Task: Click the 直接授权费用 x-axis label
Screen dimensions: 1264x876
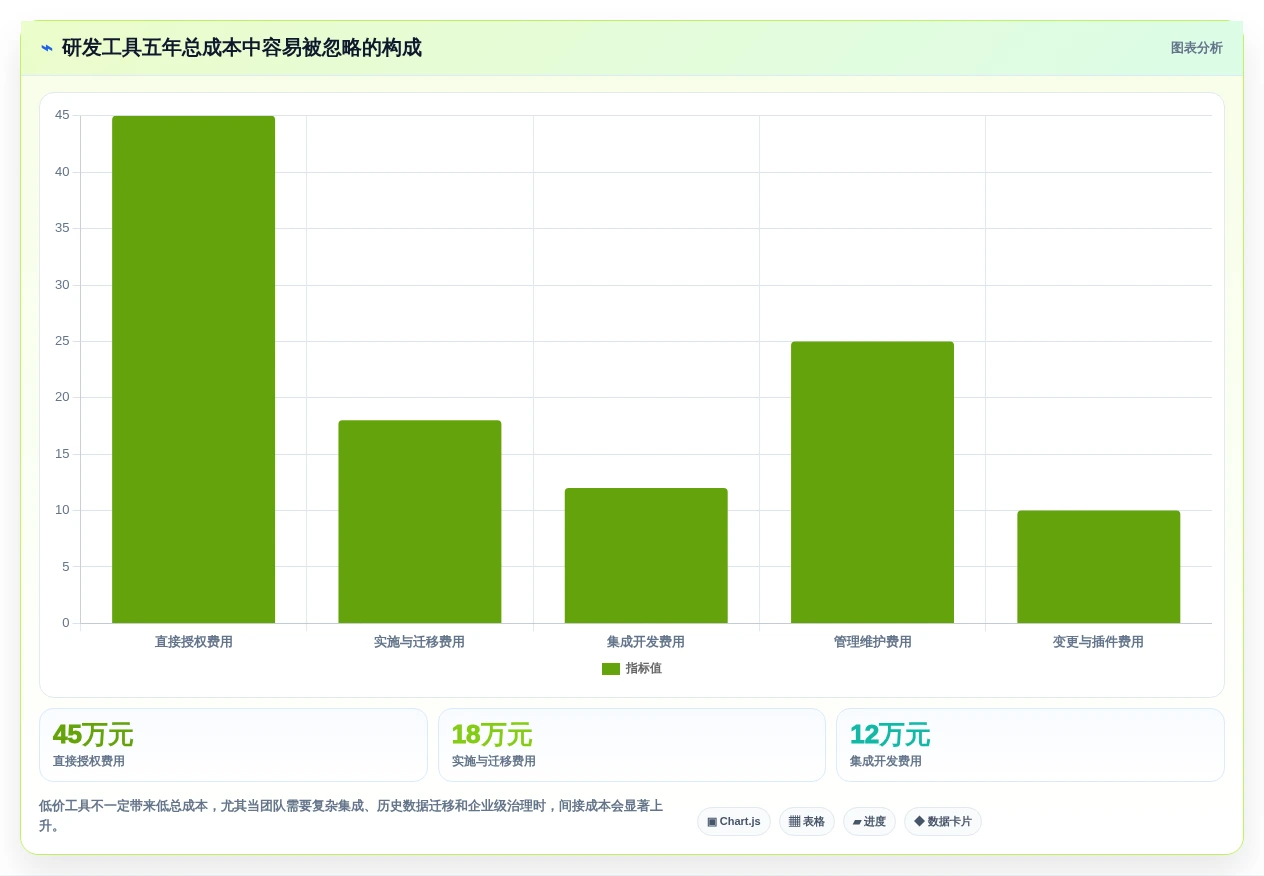Action: coord(193,642)
